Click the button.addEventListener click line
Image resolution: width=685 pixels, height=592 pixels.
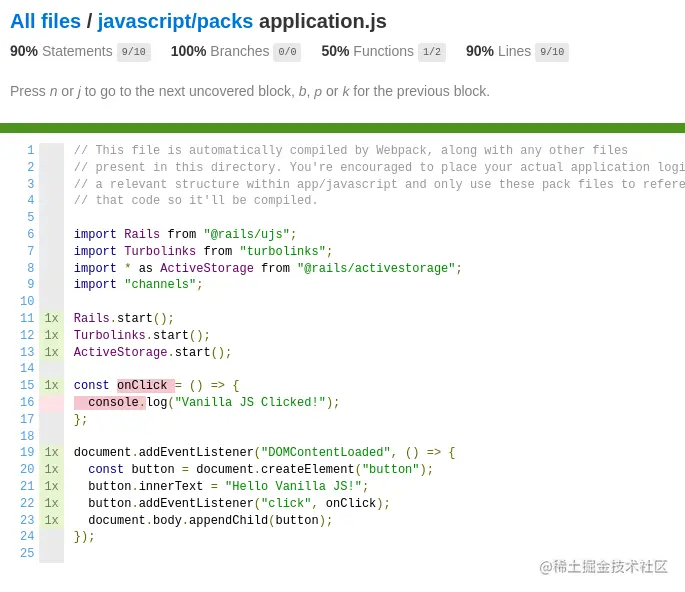(239, 503)
